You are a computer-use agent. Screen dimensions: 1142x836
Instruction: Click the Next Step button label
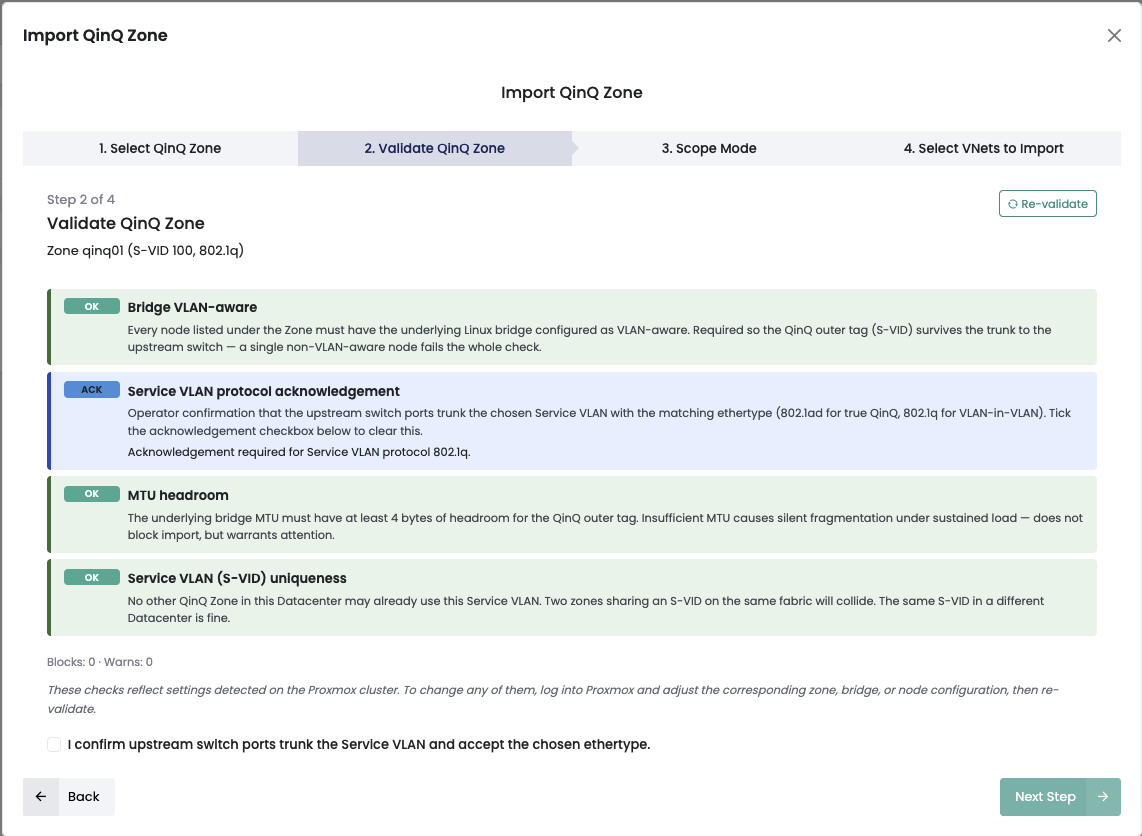tap(1045, 797)
